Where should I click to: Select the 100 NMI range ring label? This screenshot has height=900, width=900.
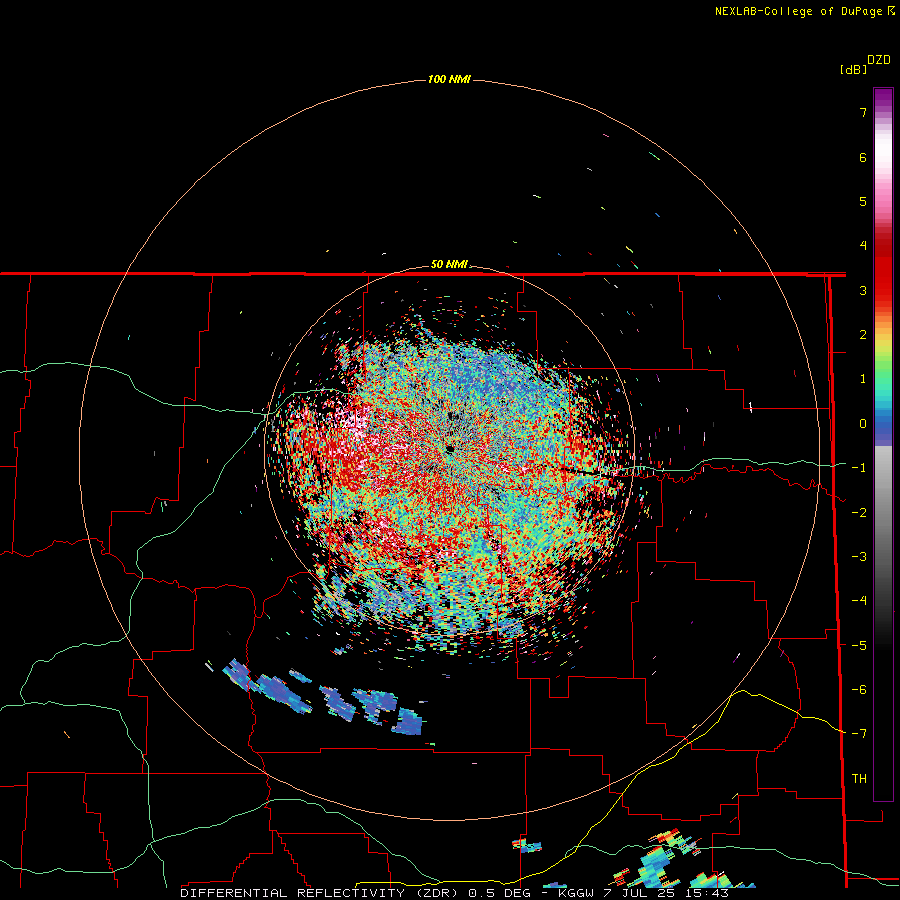[449, 79]
